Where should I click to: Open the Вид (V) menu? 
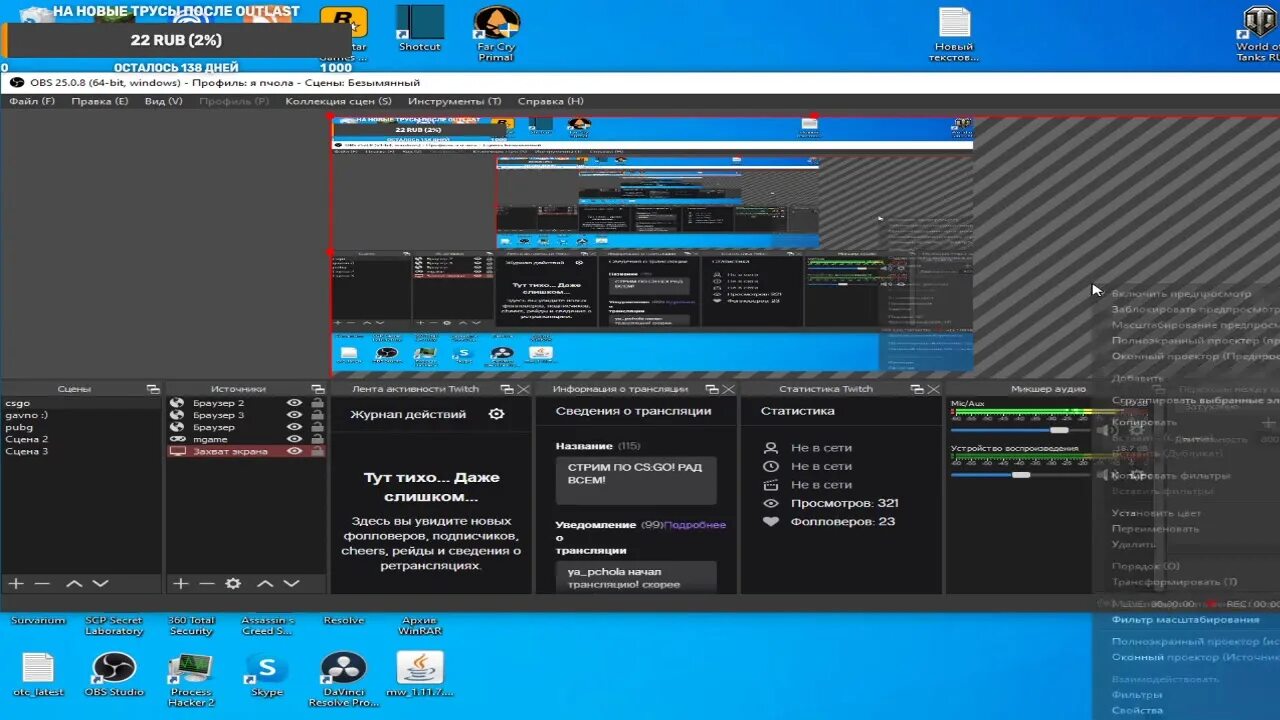(x=163, y=101)
